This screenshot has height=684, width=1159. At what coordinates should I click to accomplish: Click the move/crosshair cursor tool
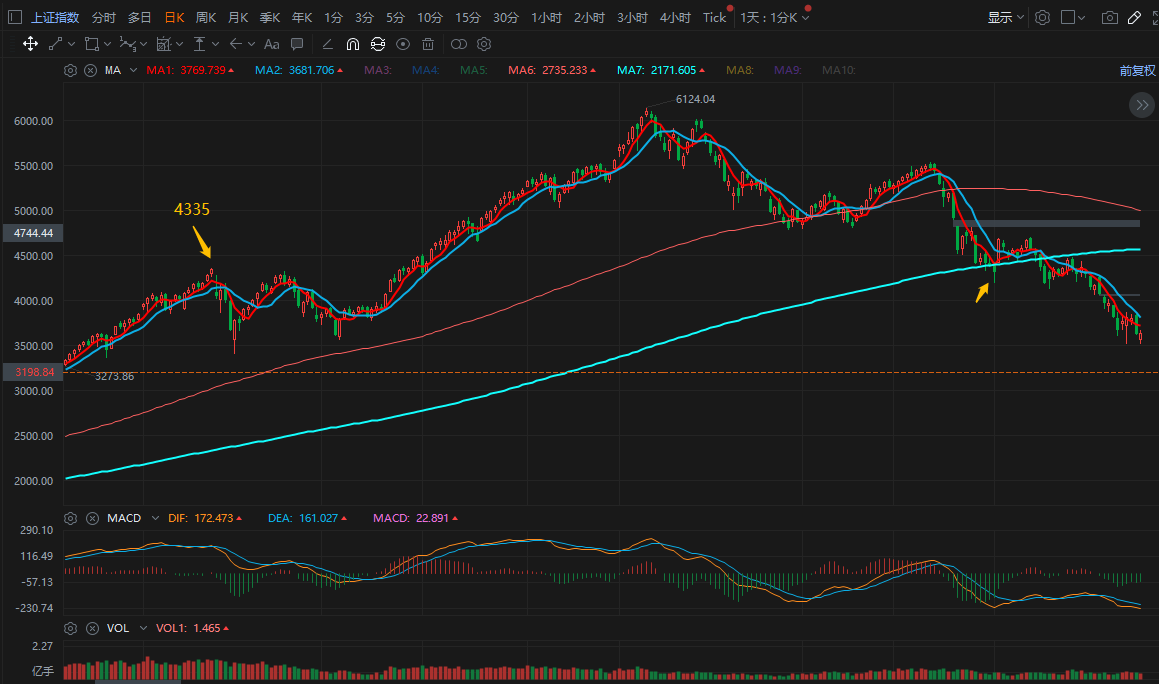30,44
